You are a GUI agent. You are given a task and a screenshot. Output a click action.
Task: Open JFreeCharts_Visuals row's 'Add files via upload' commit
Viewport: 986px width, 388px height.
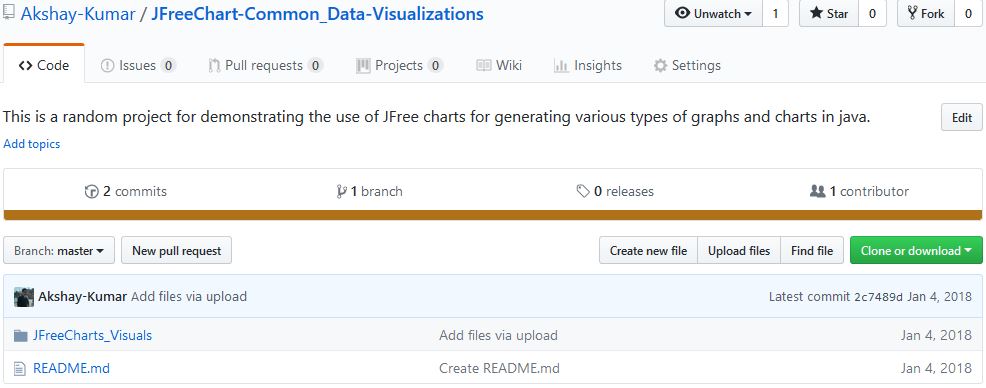(498, 335)
